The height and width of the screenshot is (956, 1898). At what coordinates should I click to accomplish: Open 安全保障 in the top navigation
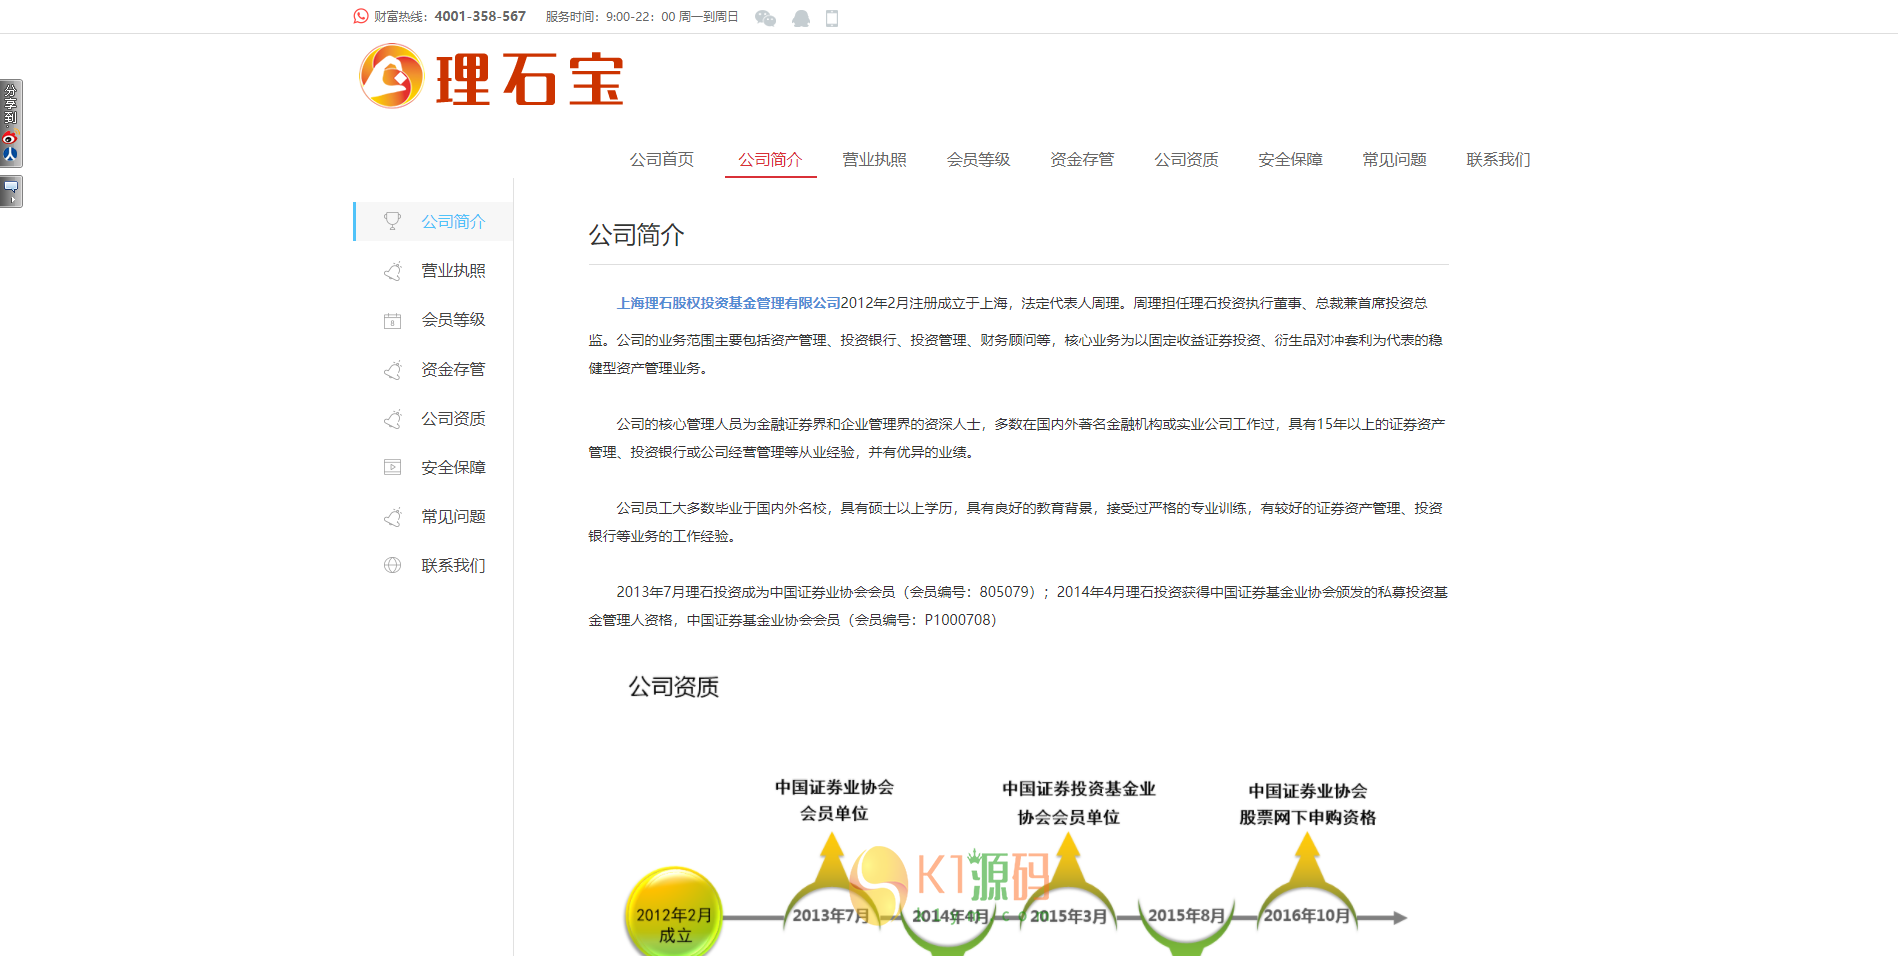pyautogui.click(x=1291, y=159)
